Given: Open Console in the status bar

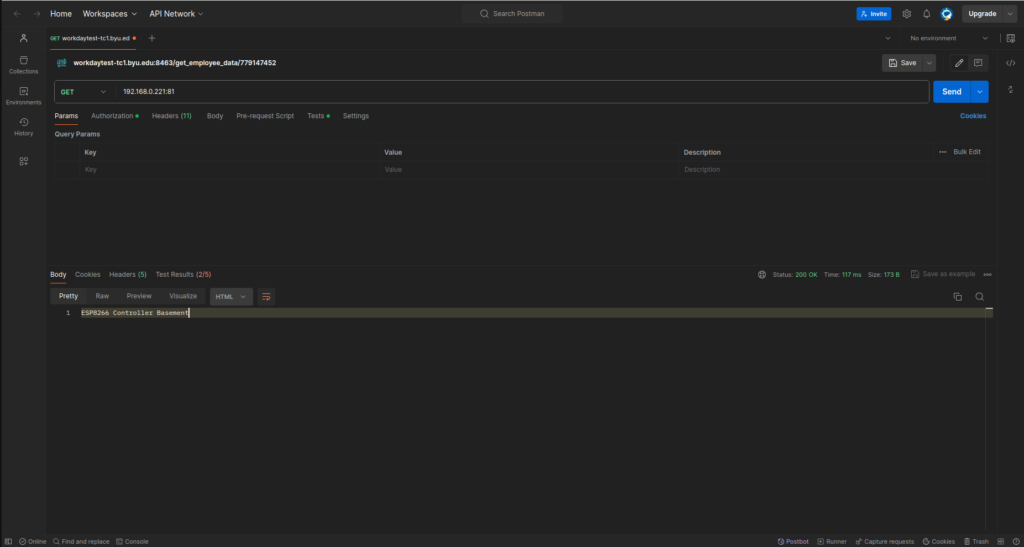Looking at the screenshot, I should 132,542.
